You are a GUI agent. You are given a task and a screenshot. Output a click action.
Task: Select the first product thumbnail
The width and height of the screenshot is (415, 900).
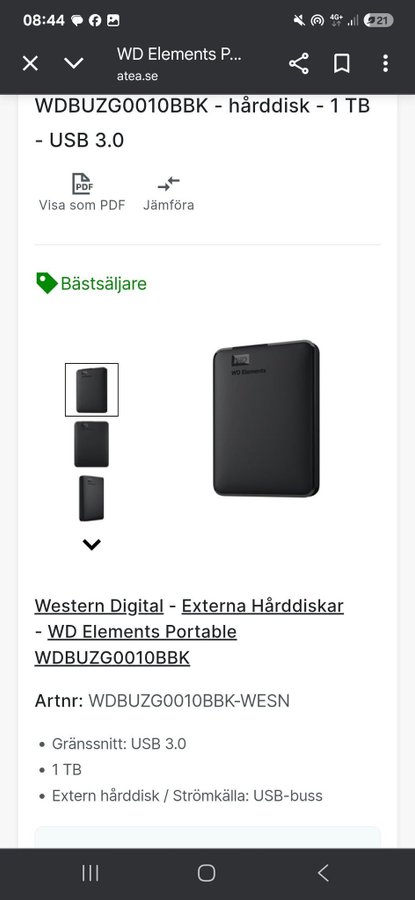92,390
